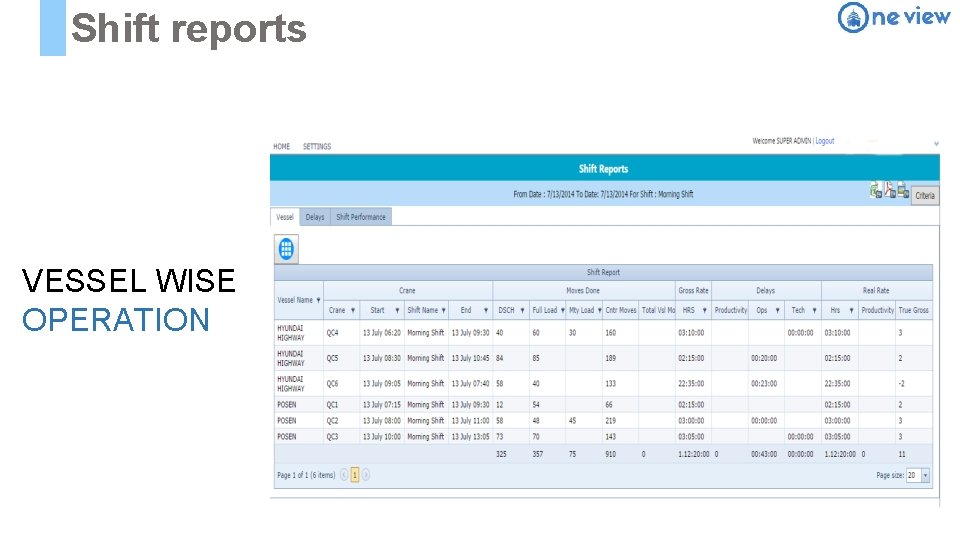Sort by Gross Rate Productivity header
Screen dimensions: 960x540
[730, 310]
